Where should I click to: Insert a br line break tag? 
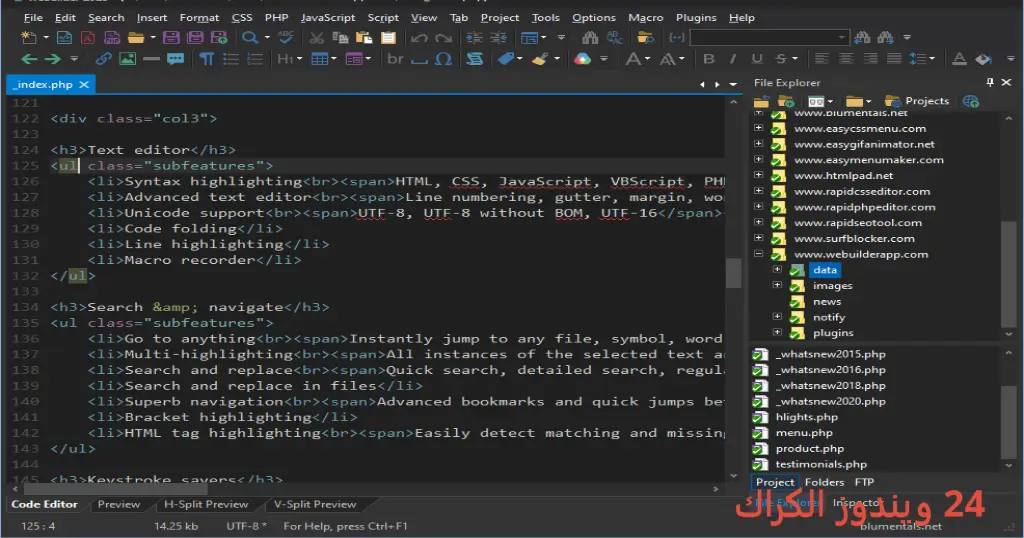point(395,59)
